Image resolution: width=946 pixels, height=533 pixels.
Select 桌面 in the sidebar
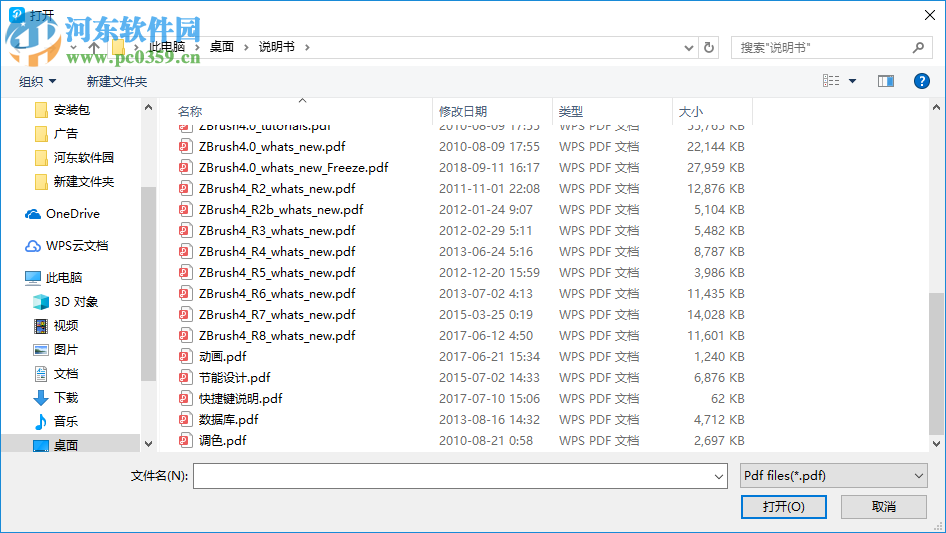pos(56,445)
